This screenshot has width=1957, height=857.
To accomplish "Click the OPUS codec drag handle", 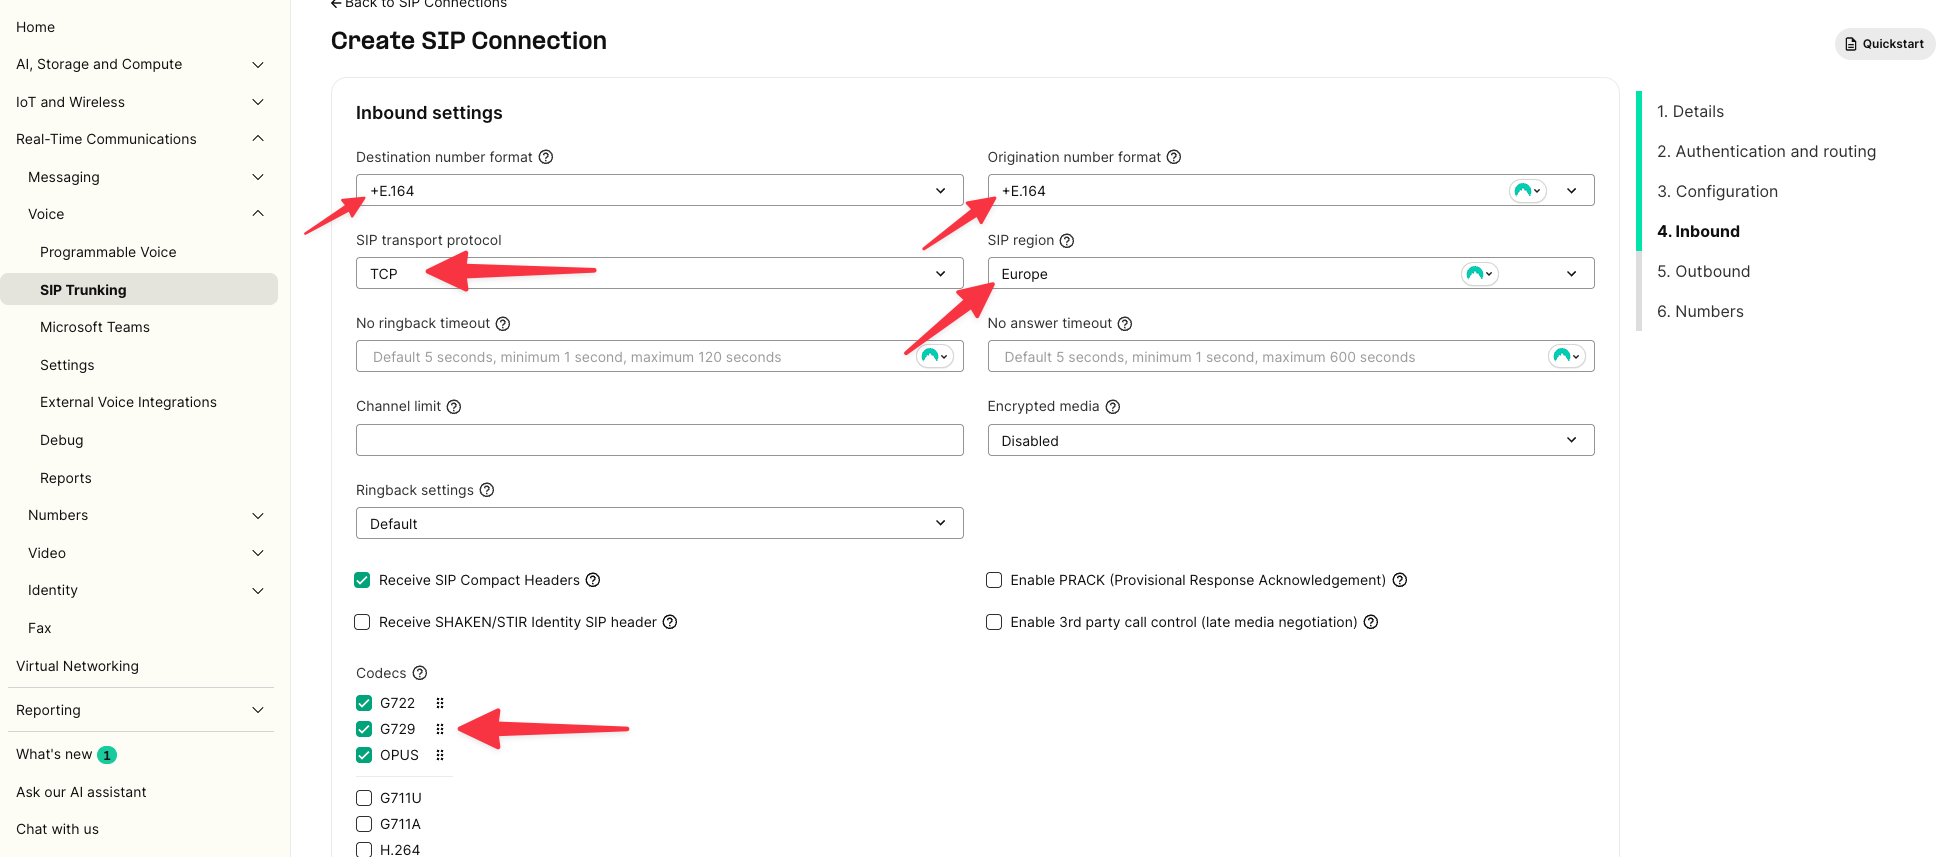I will [440, 755].
